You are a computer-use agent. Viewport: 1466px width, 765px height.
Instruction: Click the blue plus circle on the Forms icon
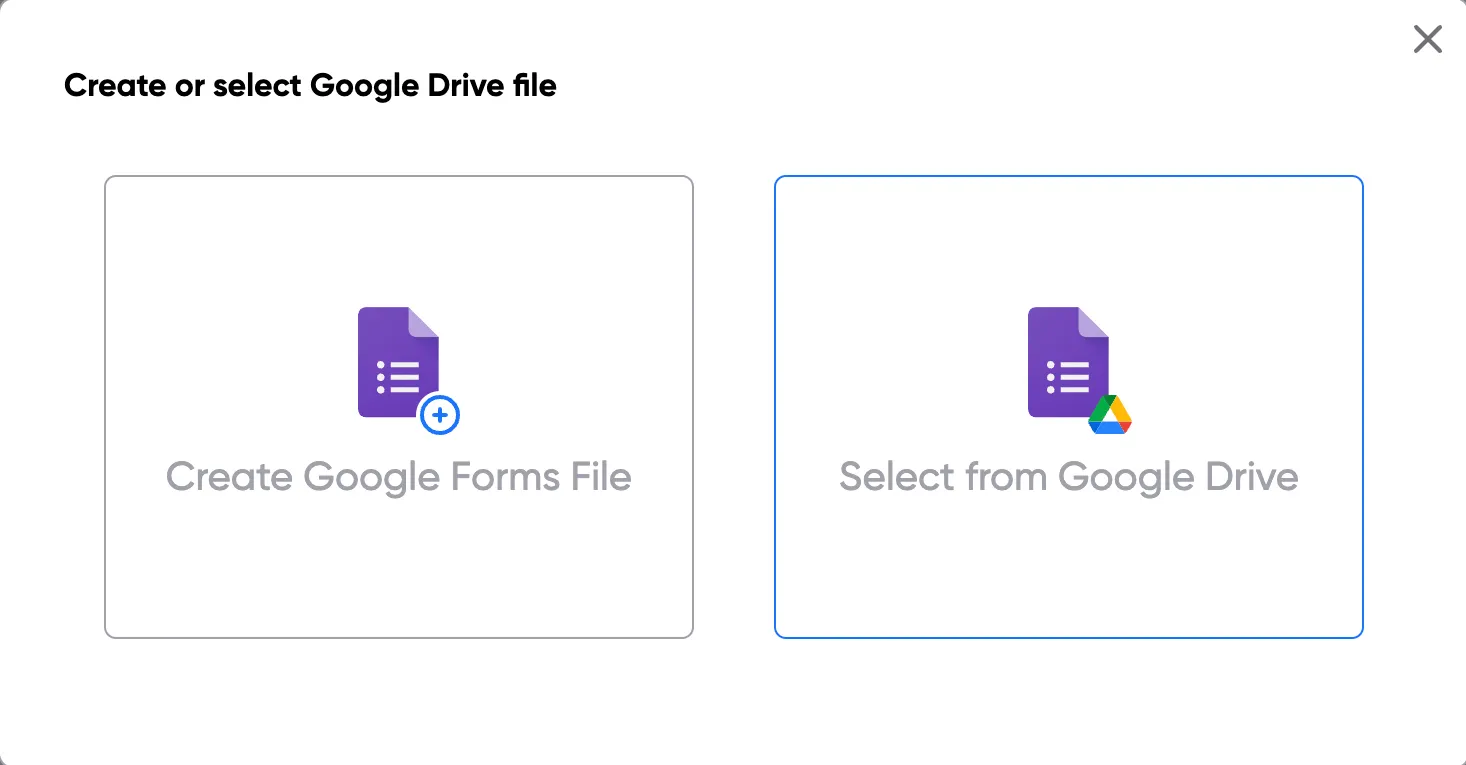(x=440, y=415)
